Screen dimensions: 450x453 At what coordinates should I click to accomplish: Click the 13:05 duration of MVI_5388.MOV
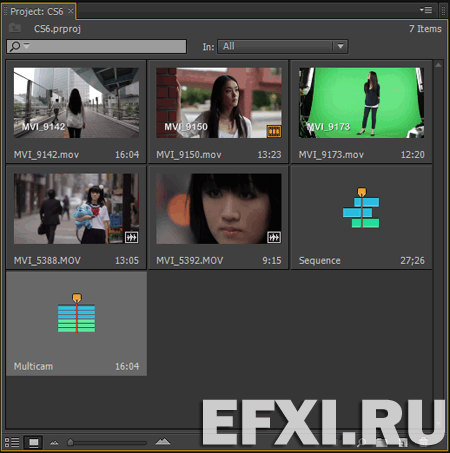tap(127, 260)
